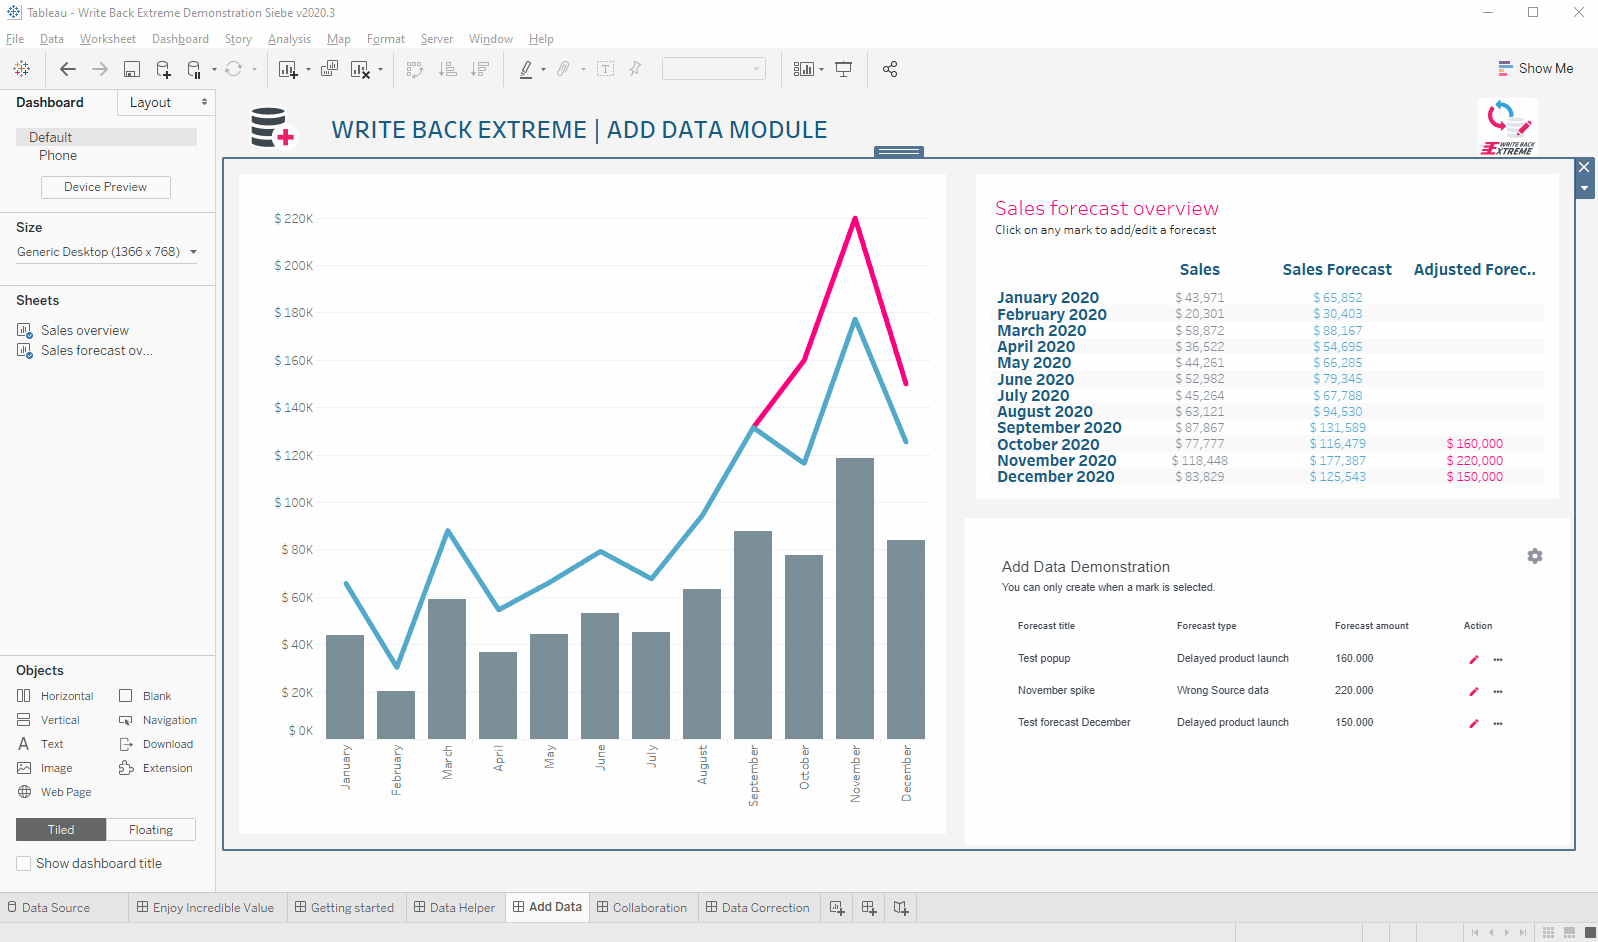The height and width of the screenshot is (942, 1598).
Task: Select Tiled layout mode
Action: click(61, 830)
